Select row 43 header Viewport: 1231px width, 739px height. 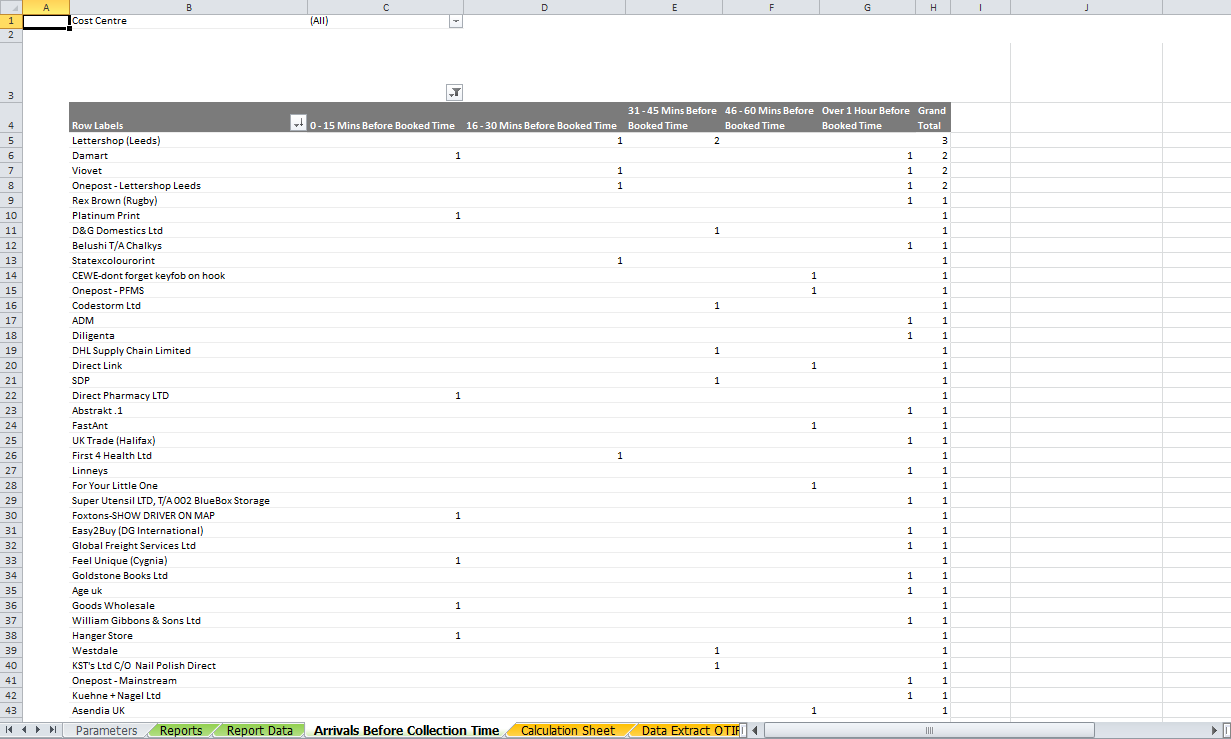pyautogui.click(x=11, y=711)
